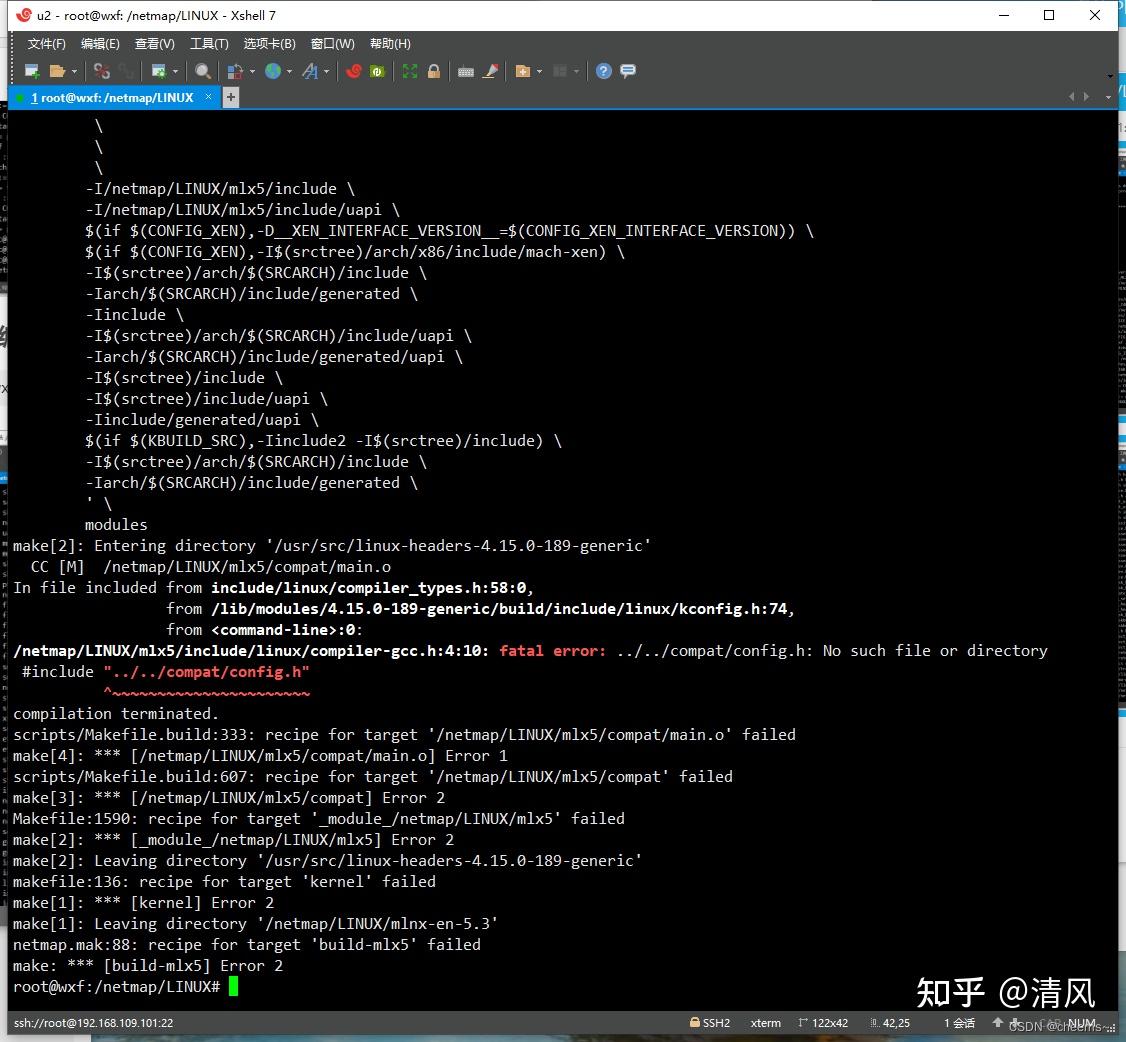Toggle the highlight pen toolbar tool
Image resolution: width=1126 pixels, height=1042 pixels.
pyautogui.click(x=490, y=71)
